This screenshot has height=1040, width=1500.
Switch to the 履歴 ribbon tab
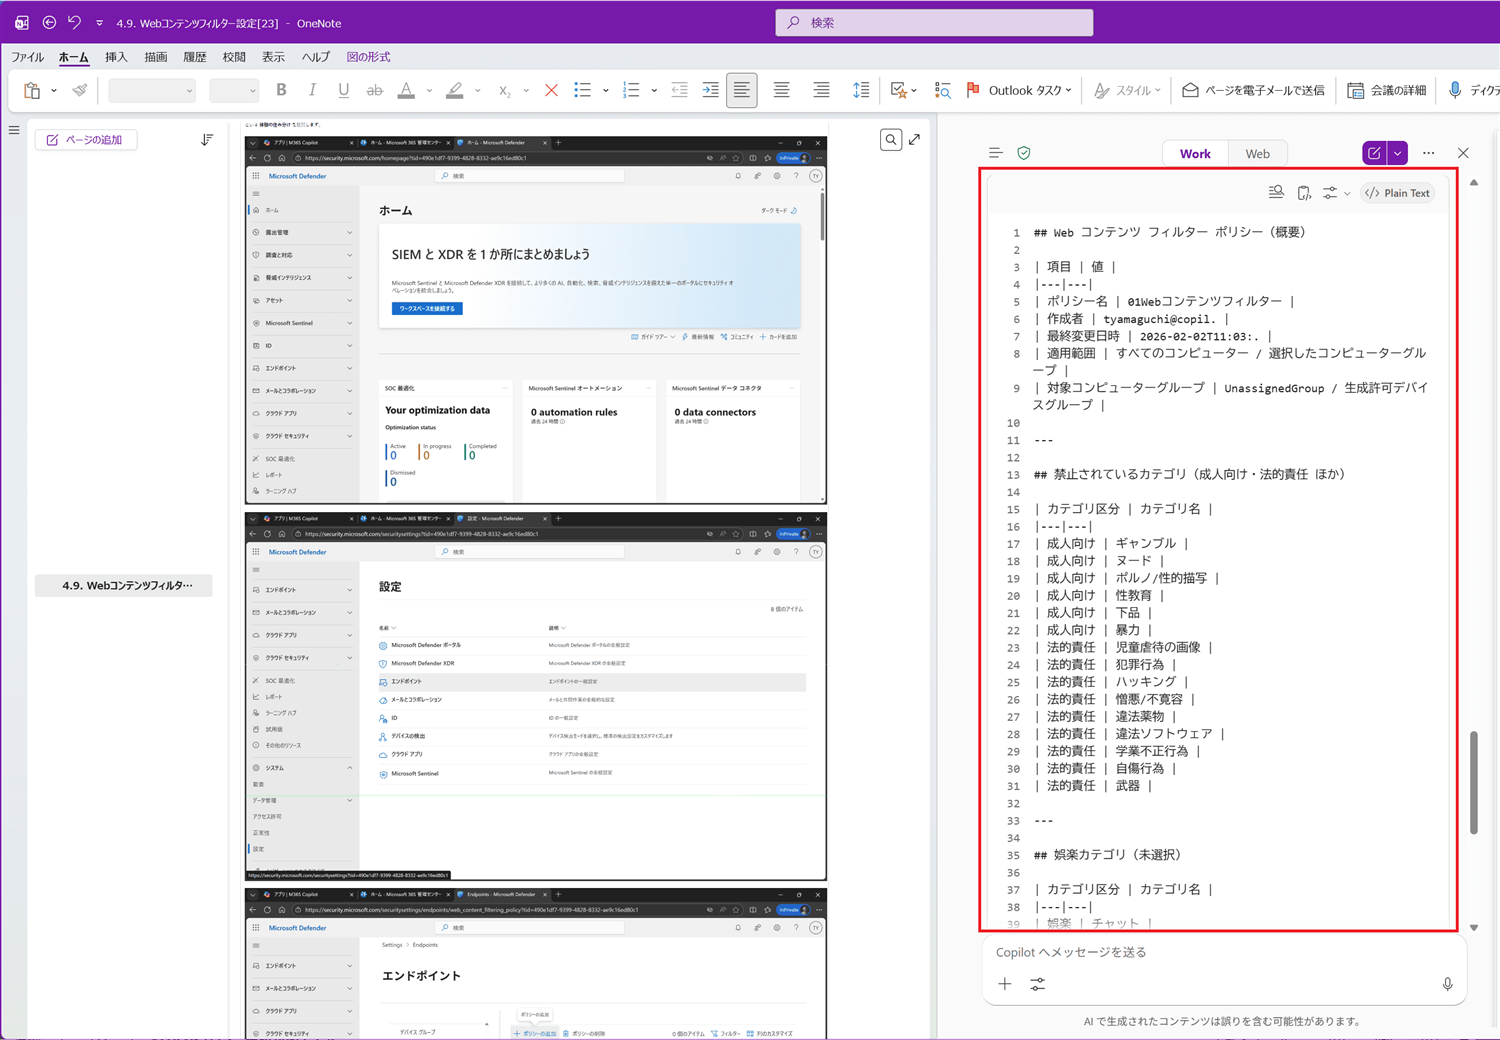pos(195,57)
